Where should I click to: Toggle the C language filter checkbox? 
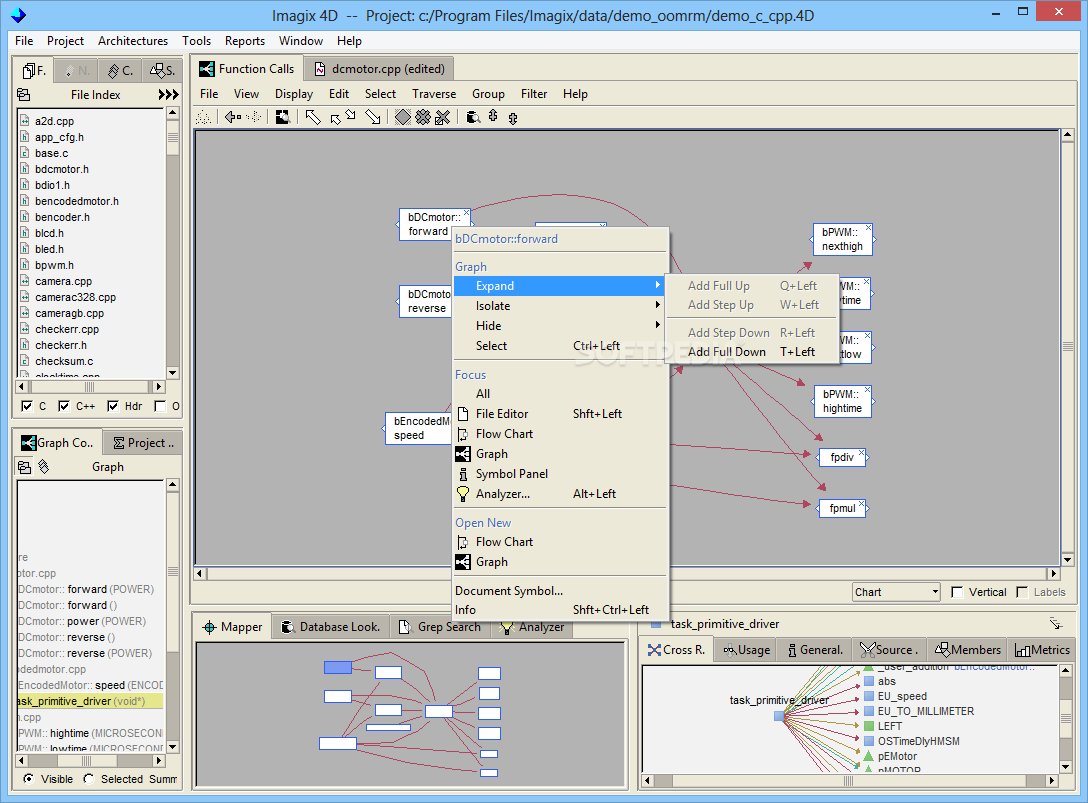pos(27,406)
